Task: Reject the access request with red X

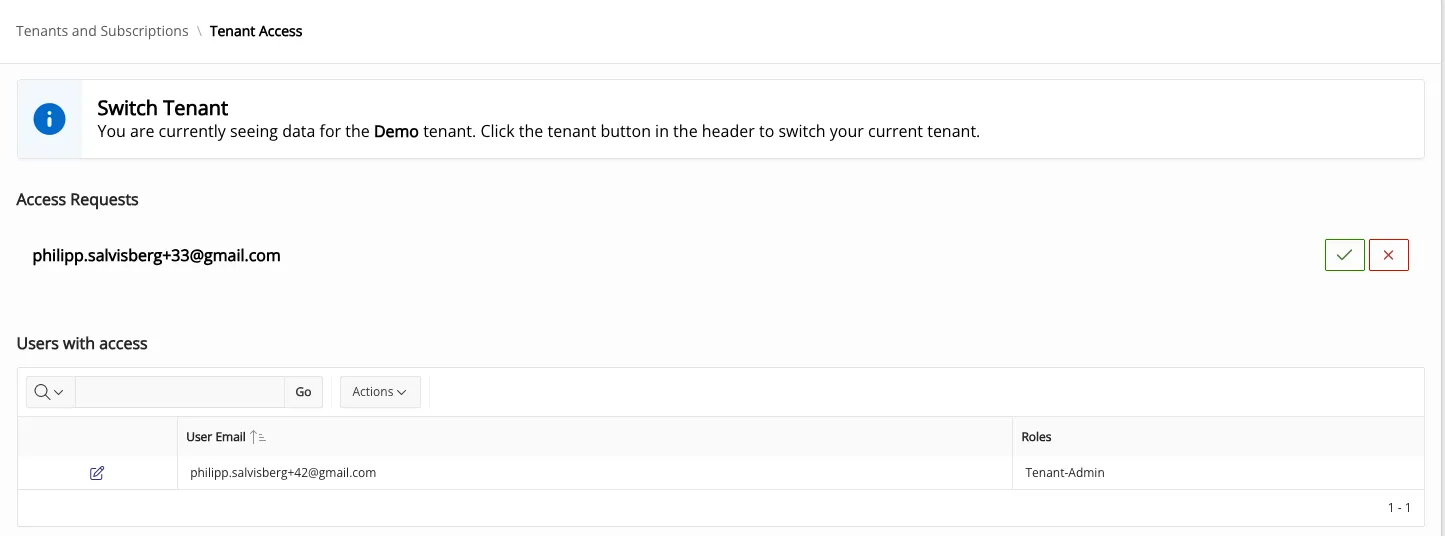Action: 1388,255
